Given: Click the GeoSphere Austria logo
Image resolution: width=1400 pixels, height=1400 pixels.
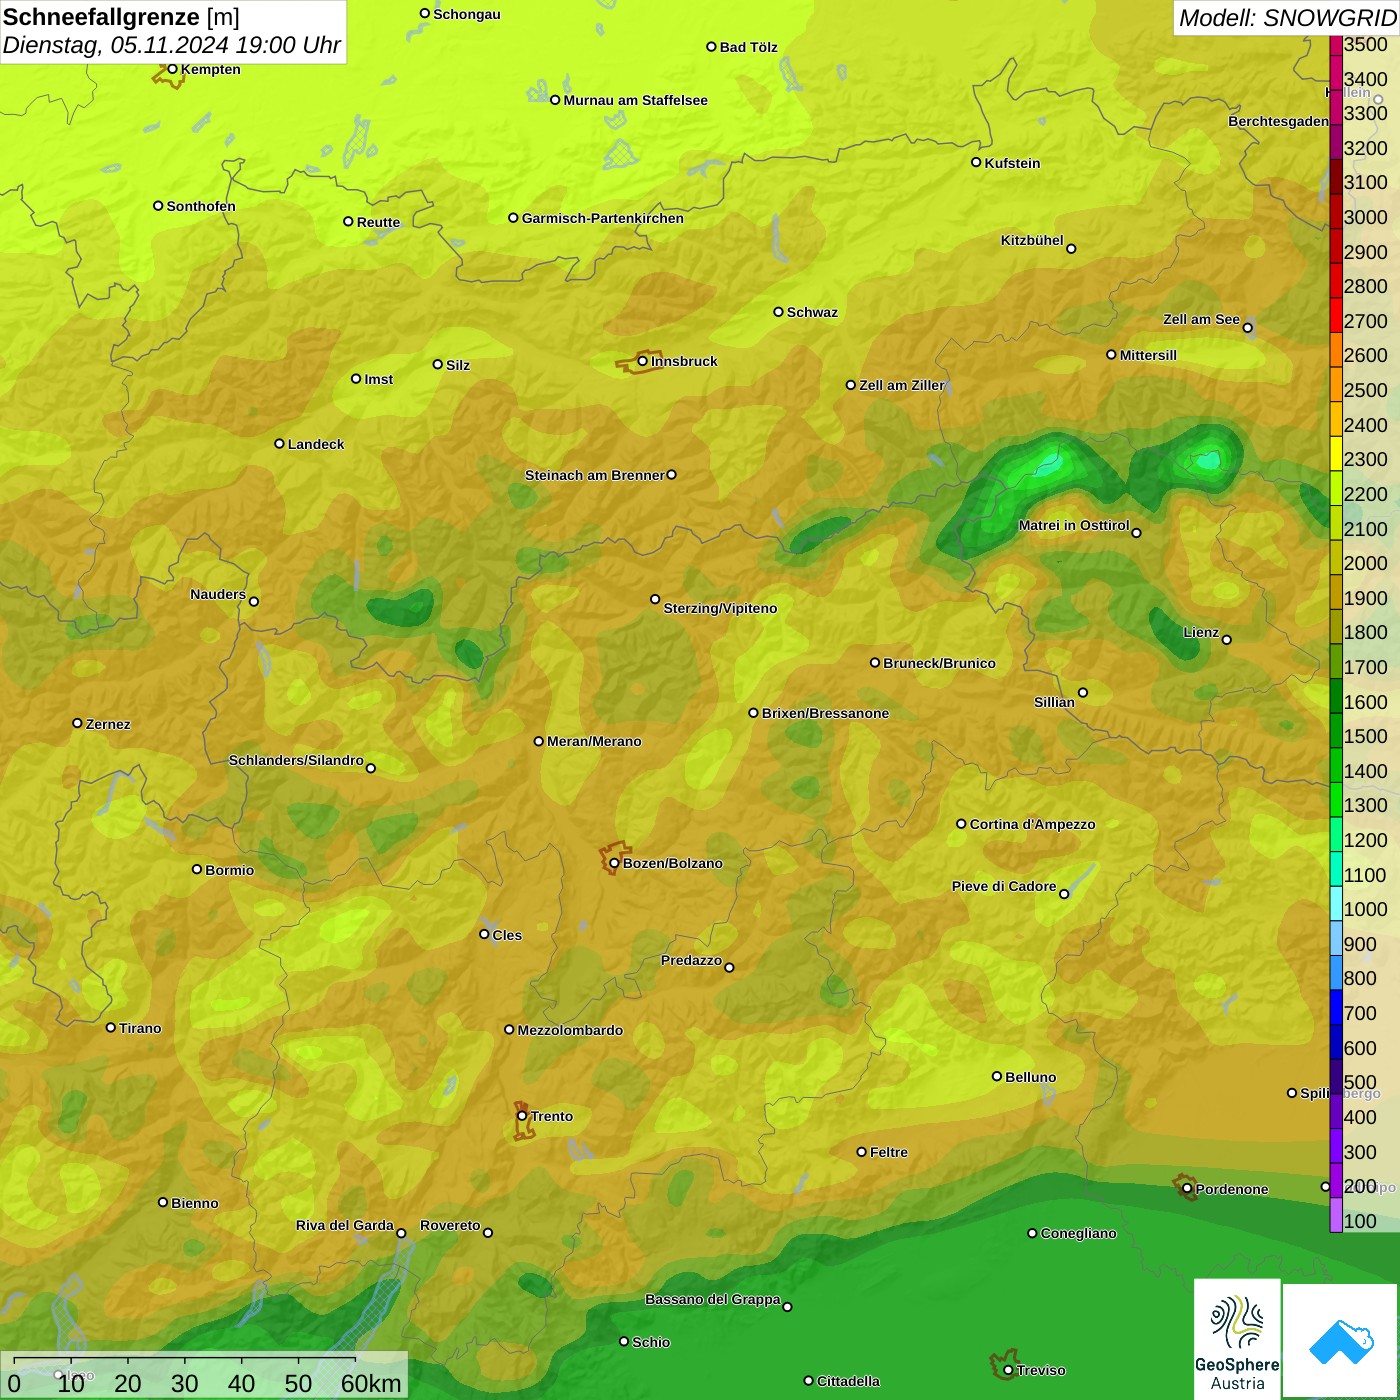Looking at the screenshot, I should pos(1237,1339).
